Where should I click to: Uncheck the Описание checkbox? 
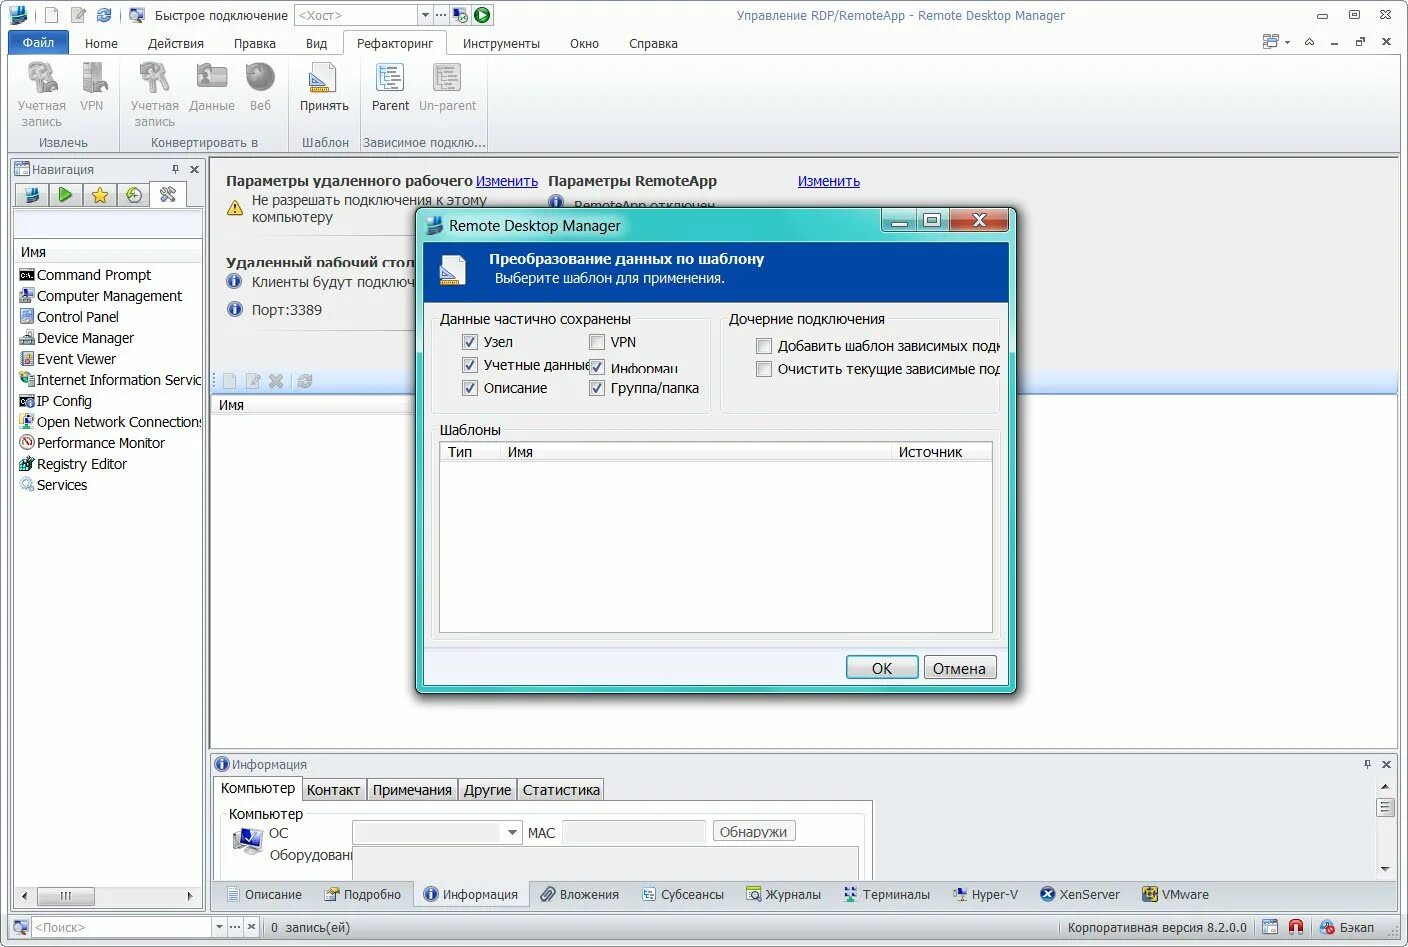coord(470,388)
